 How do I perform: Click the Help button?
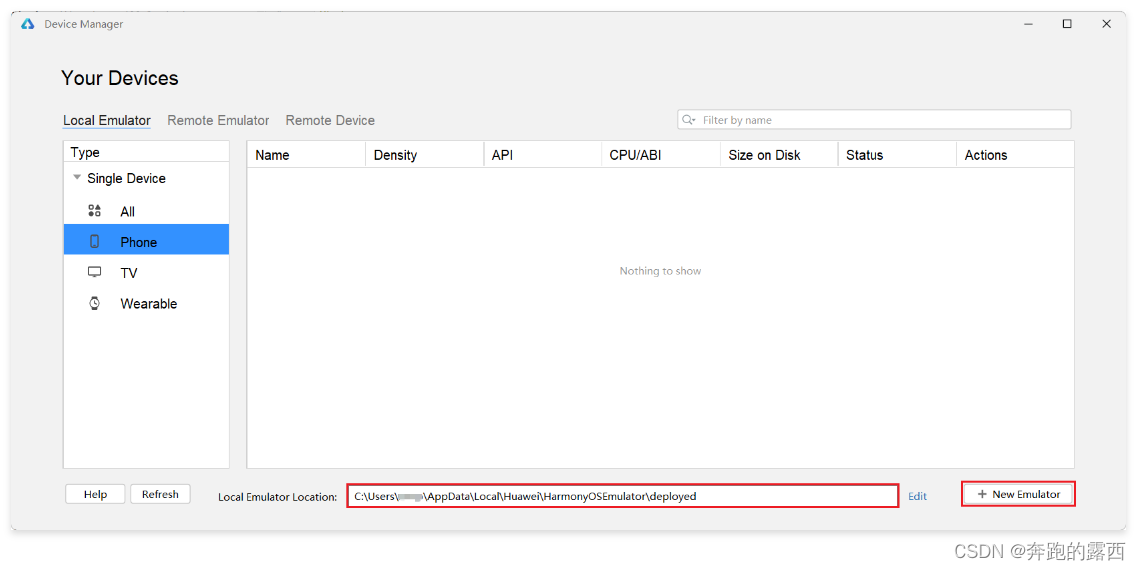click(95, 494)
